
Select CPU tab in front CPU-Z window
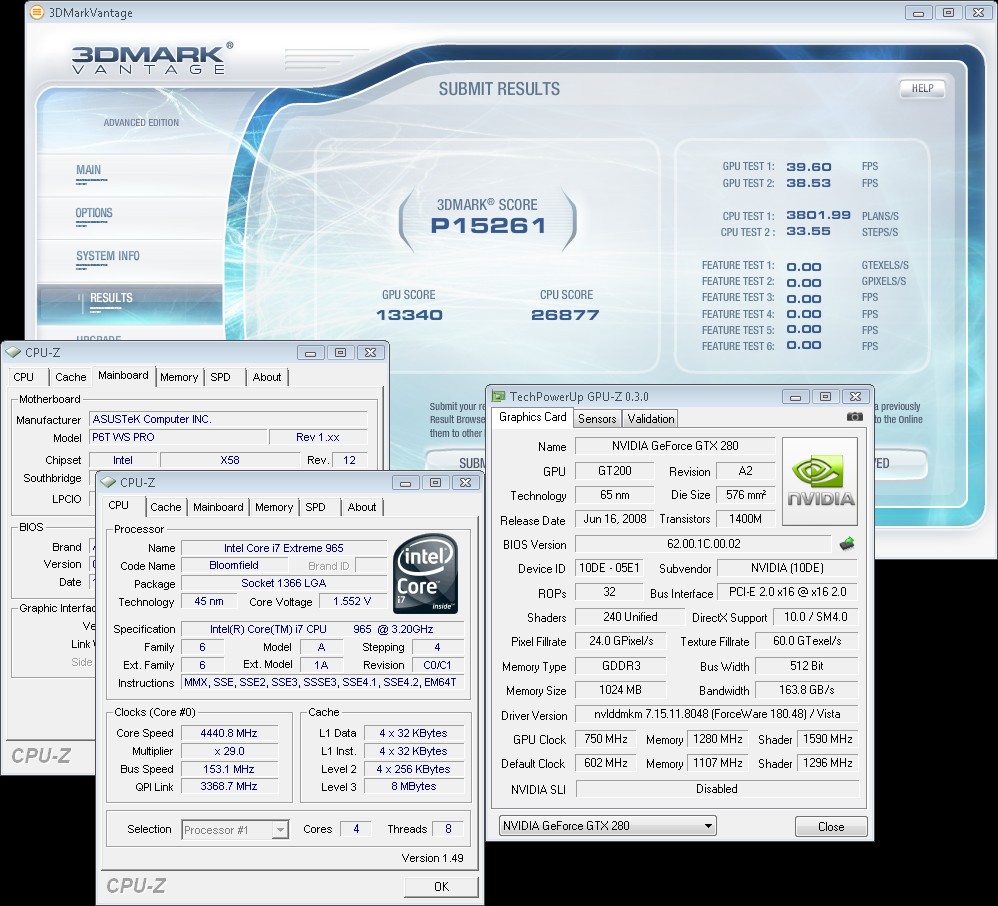tap(118, 505)
